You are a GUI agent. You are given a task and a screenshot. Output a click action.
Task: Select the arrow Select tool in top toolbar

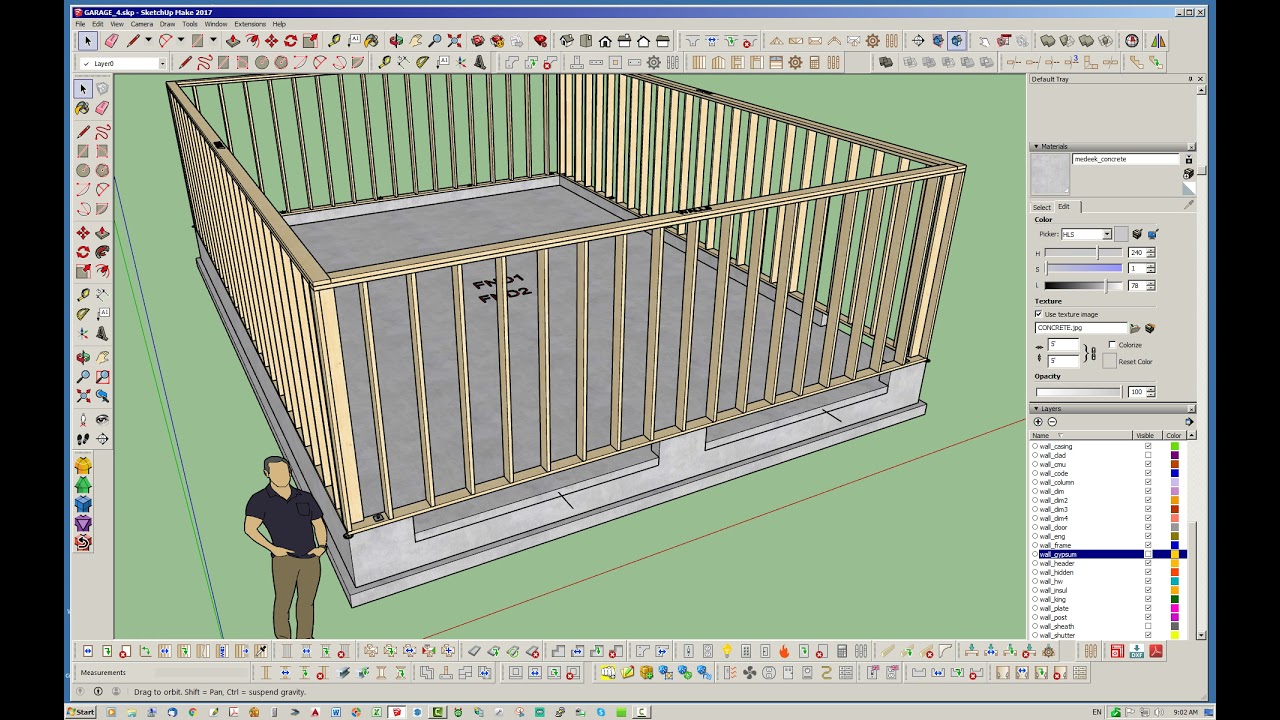tap(87, 41)
